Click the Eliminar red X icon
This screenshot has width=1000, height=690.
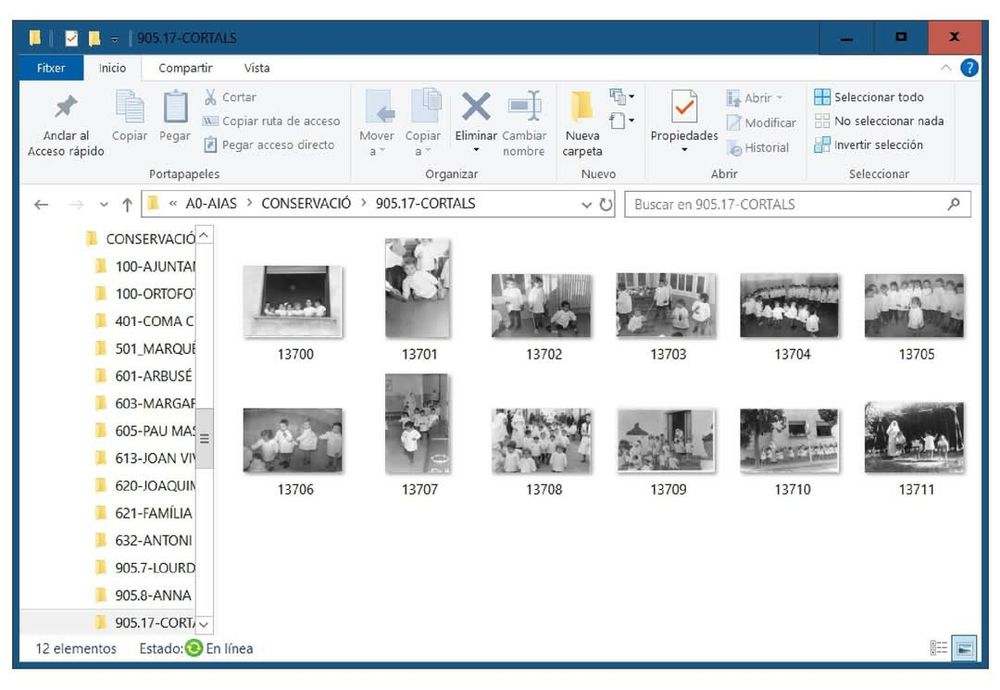476,106
